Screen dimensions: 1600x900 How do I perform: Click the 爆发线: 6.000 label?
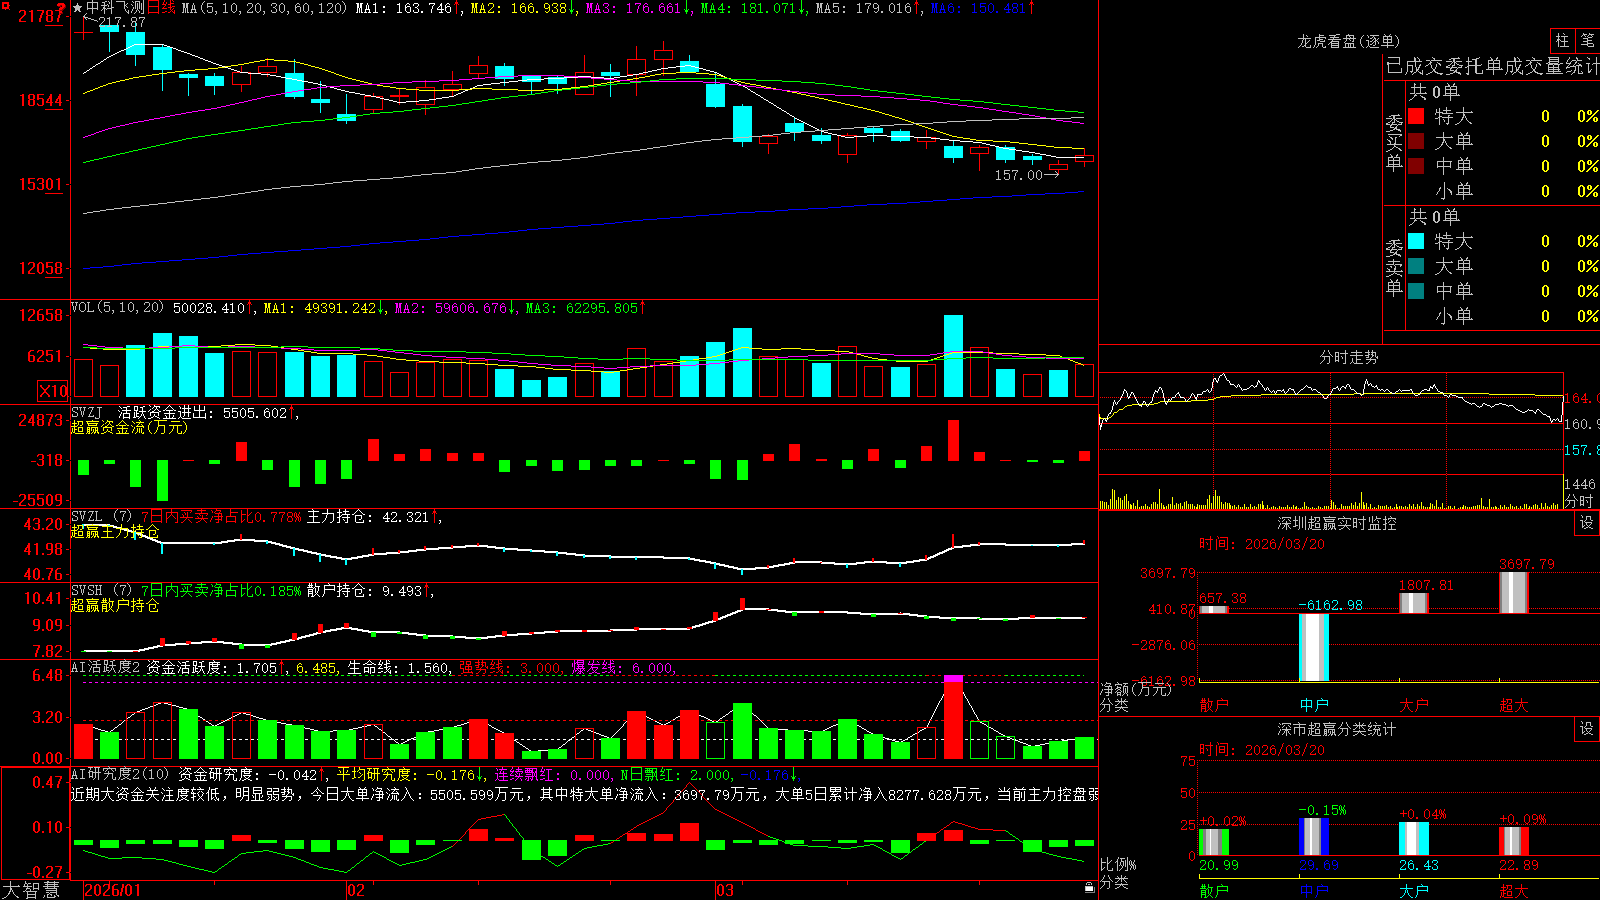(x=623, y=668)
